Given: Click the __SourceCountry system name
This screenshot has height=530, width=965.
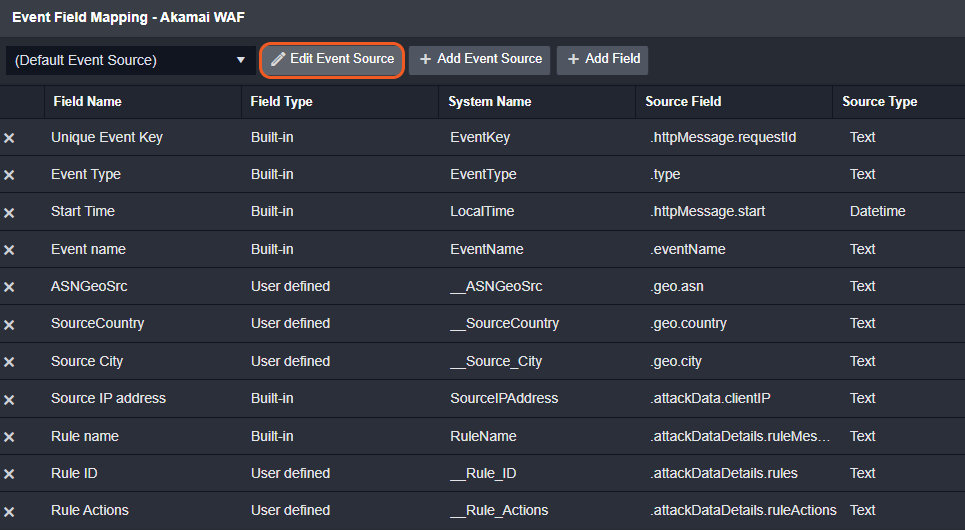Looking at the screenshot, I should click(x=505, y=323).
